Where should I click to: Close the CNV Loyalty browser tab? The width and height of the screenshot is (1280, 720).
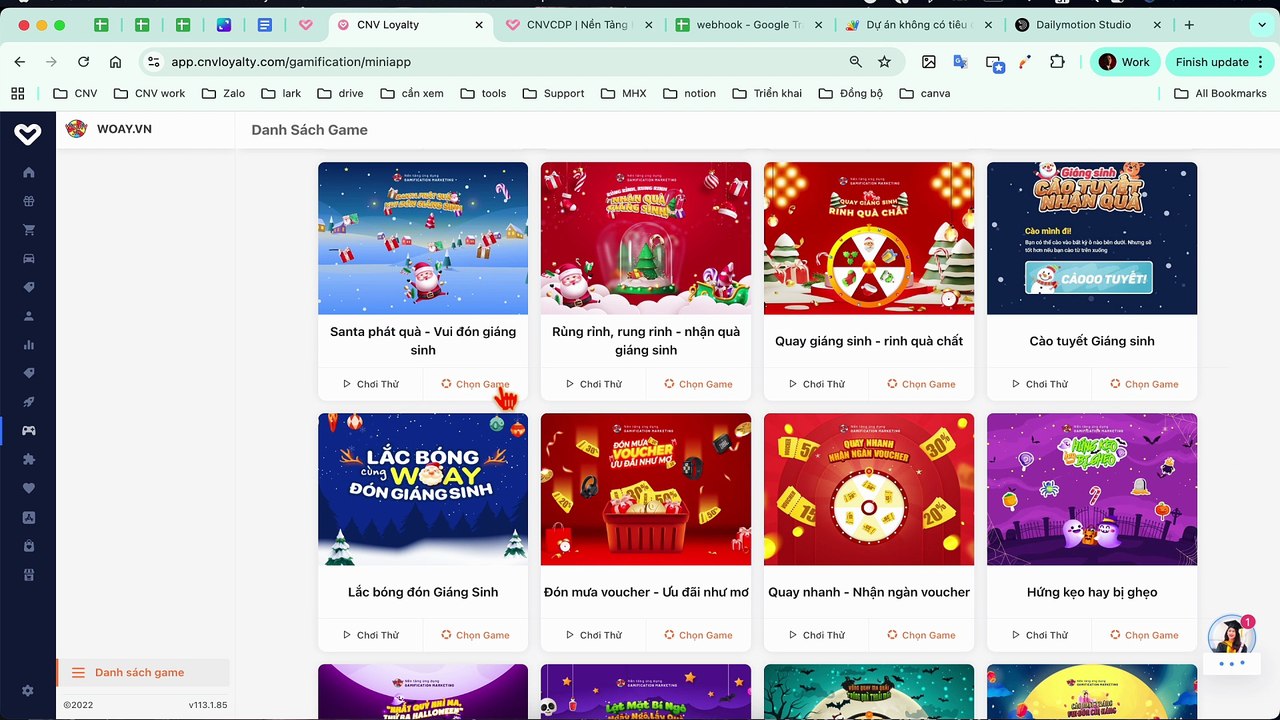479,25
